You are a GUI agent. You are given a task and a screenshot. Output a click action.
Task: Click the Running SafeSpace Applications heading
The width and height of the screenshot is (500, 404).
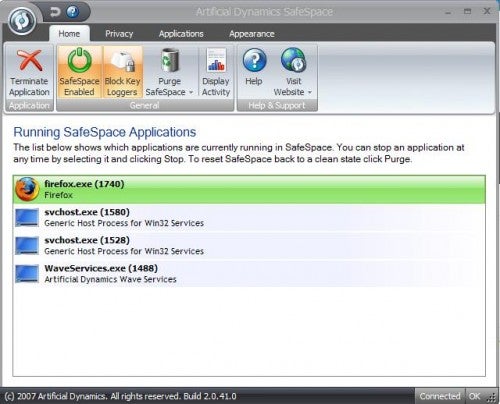tap(105, 132)
